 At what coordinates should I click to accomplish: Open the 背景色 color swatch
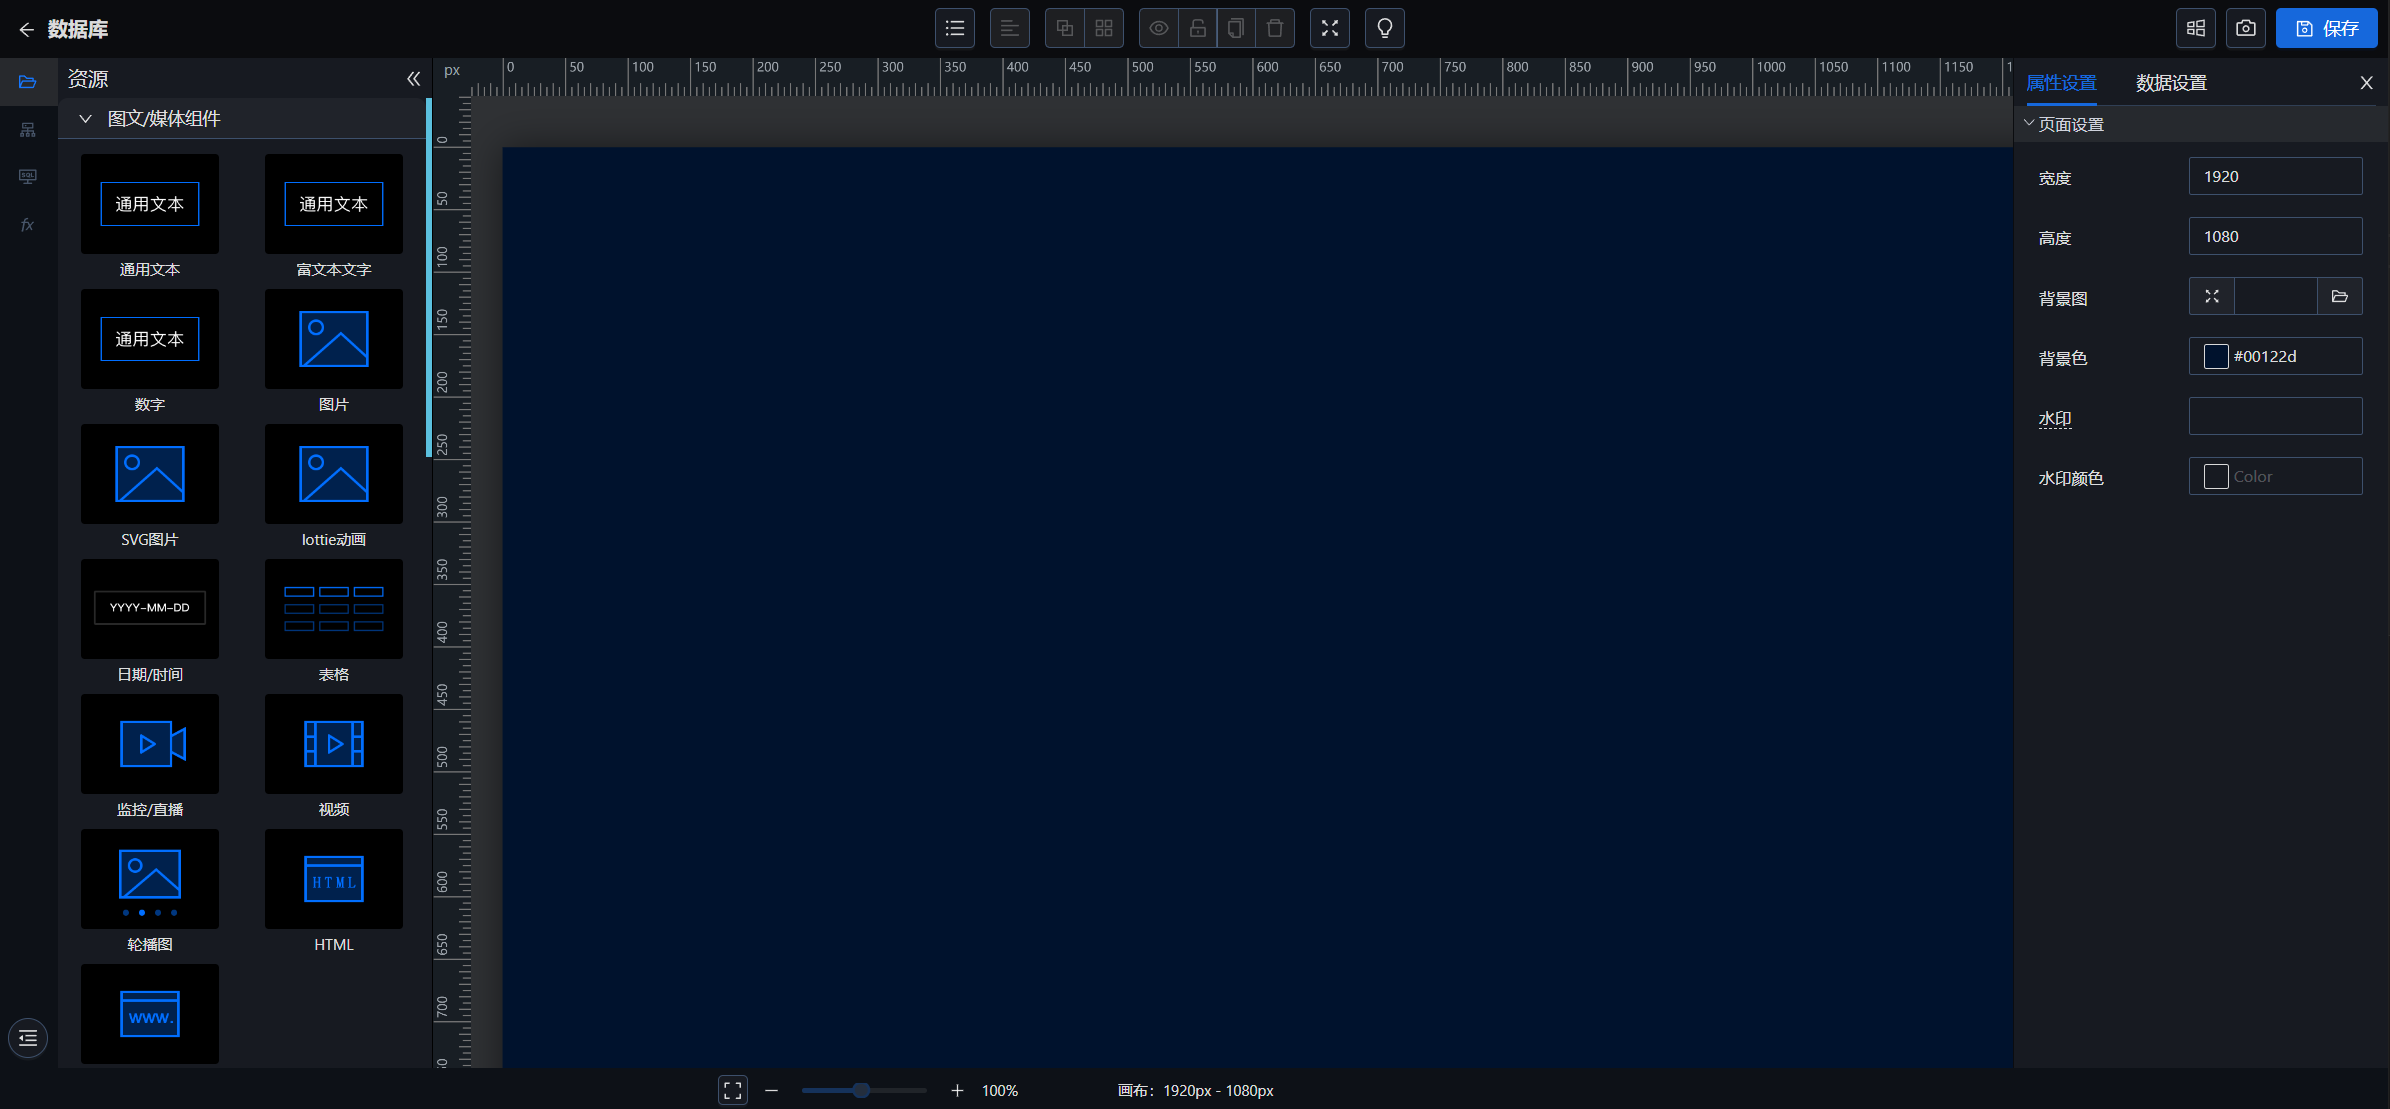(x=2215, y=356)
